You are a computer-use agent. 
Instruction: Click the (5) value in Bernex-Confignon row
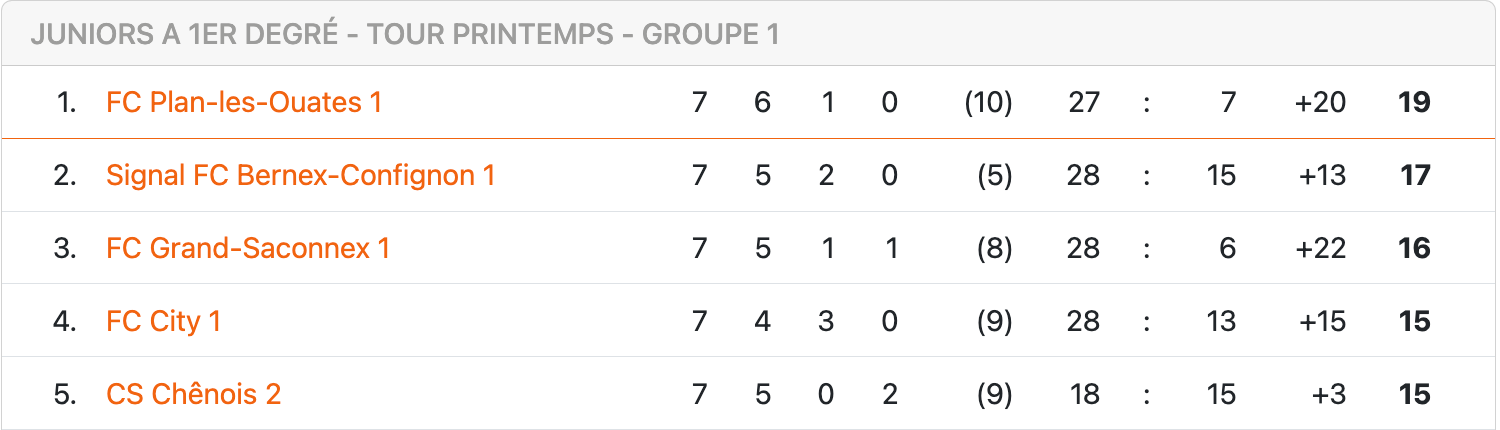click(x=994, y=175)
